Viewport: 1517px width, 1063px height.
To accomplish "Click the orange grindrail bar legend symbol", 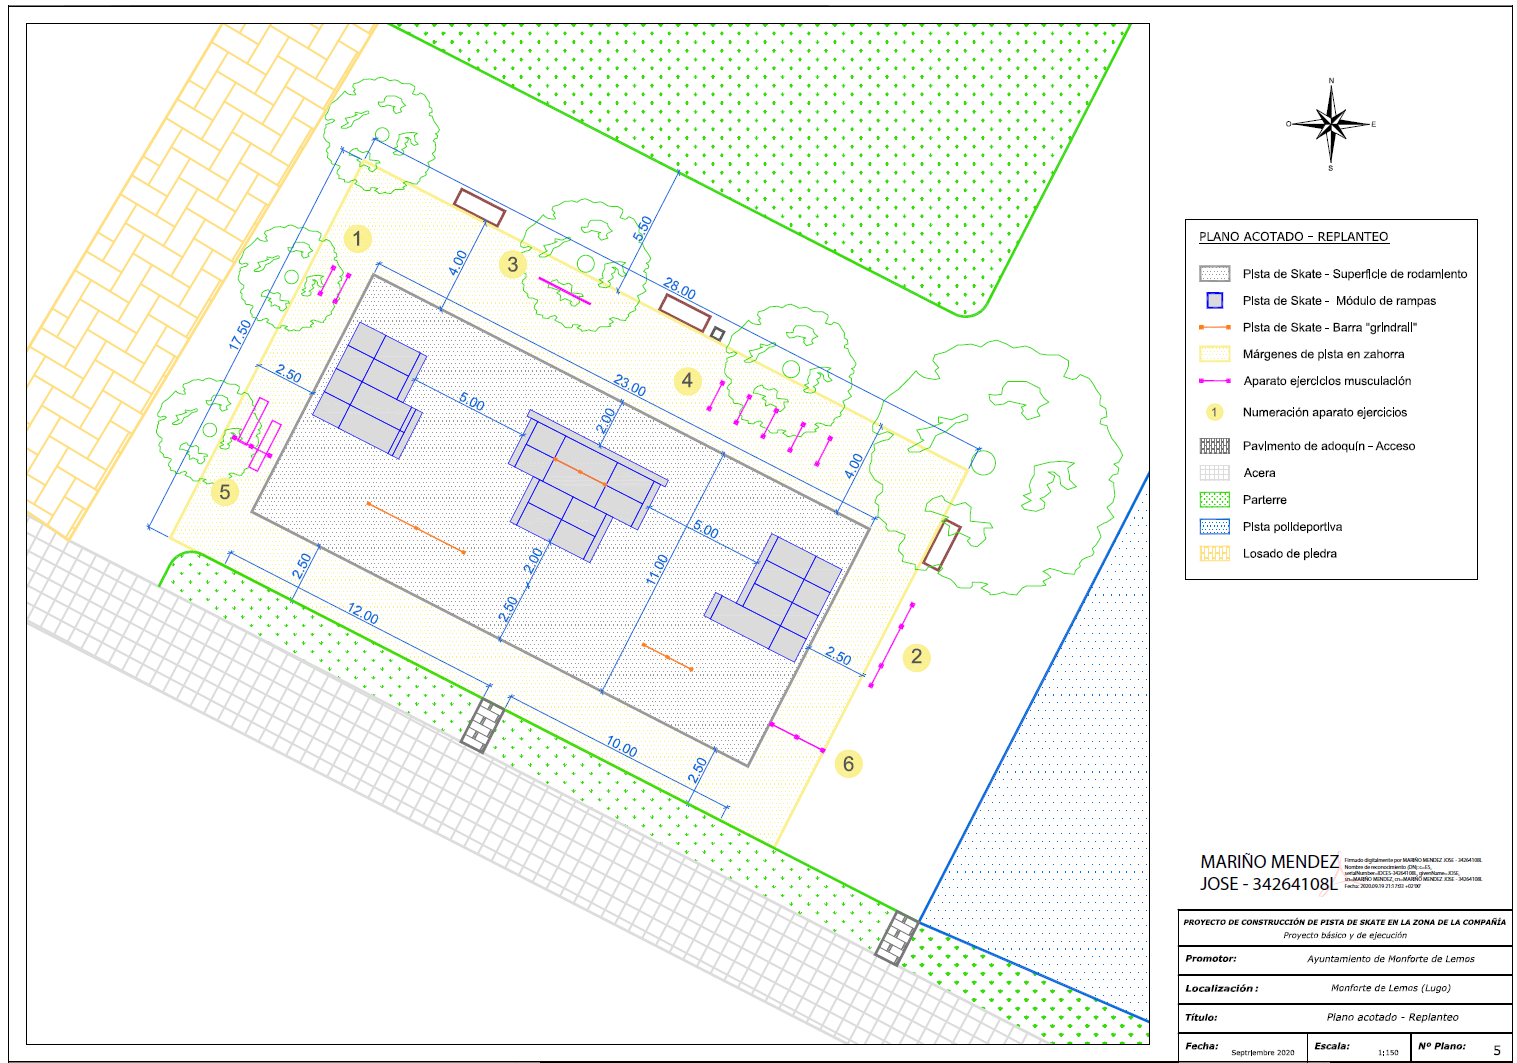I will (1214, 327).
